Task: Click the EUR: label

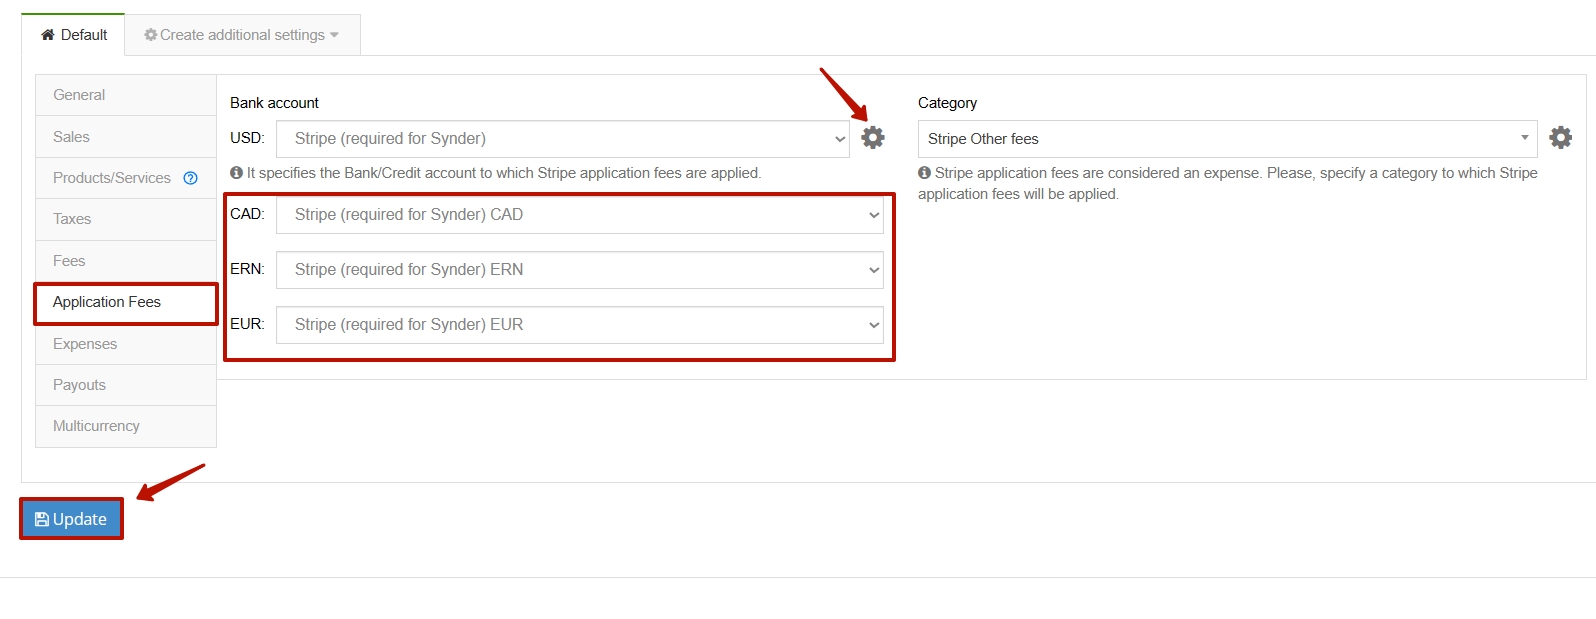Action: click(247, 324)
